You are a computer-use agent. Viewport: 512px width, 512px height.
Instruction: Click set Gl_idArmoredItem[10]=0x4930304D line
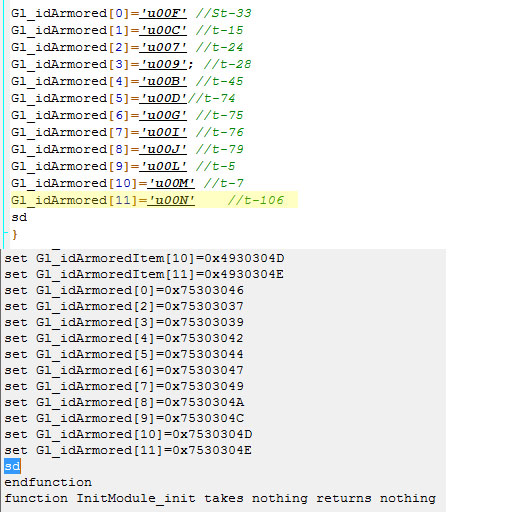[144, 259]
